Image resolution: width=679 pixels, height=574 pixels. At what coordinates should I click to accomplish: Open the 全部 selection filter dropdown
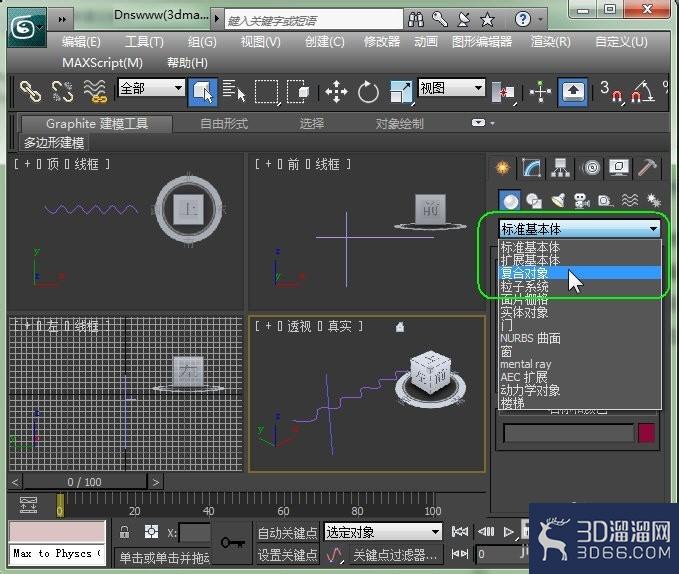(151, 88)
